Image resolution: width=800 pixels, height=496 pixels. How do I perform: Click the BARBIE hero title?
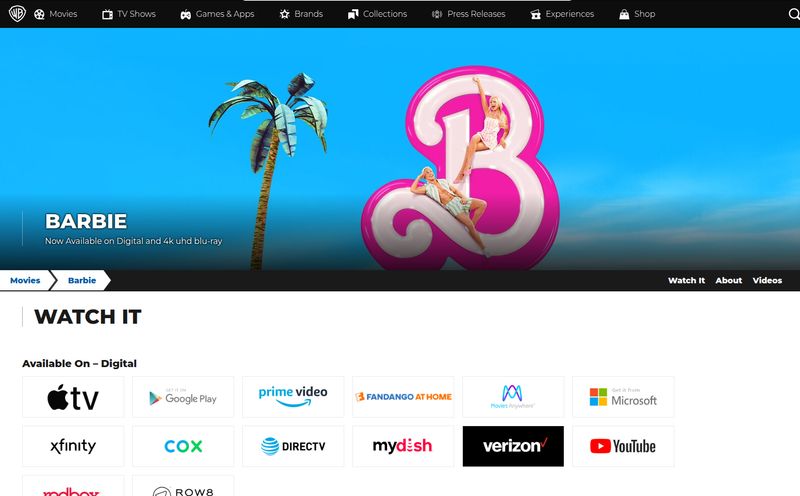point(86,221)
